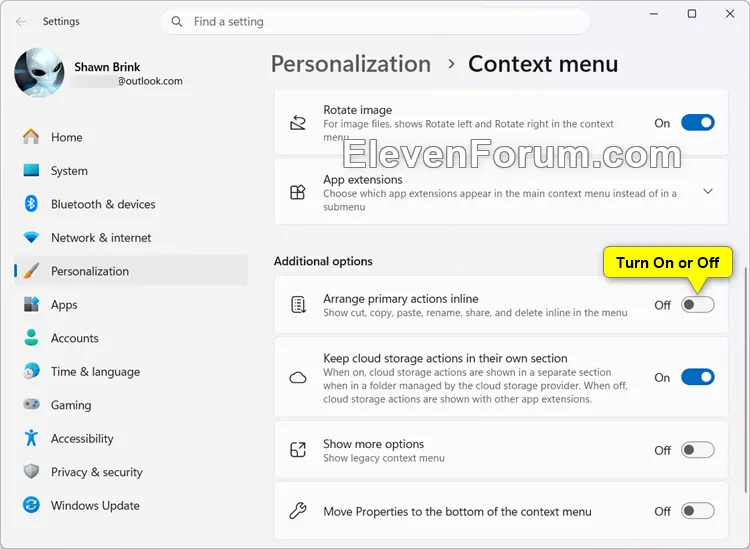Click the Apps icon in sidebar
750x549 pixels.
pos(31,304)
